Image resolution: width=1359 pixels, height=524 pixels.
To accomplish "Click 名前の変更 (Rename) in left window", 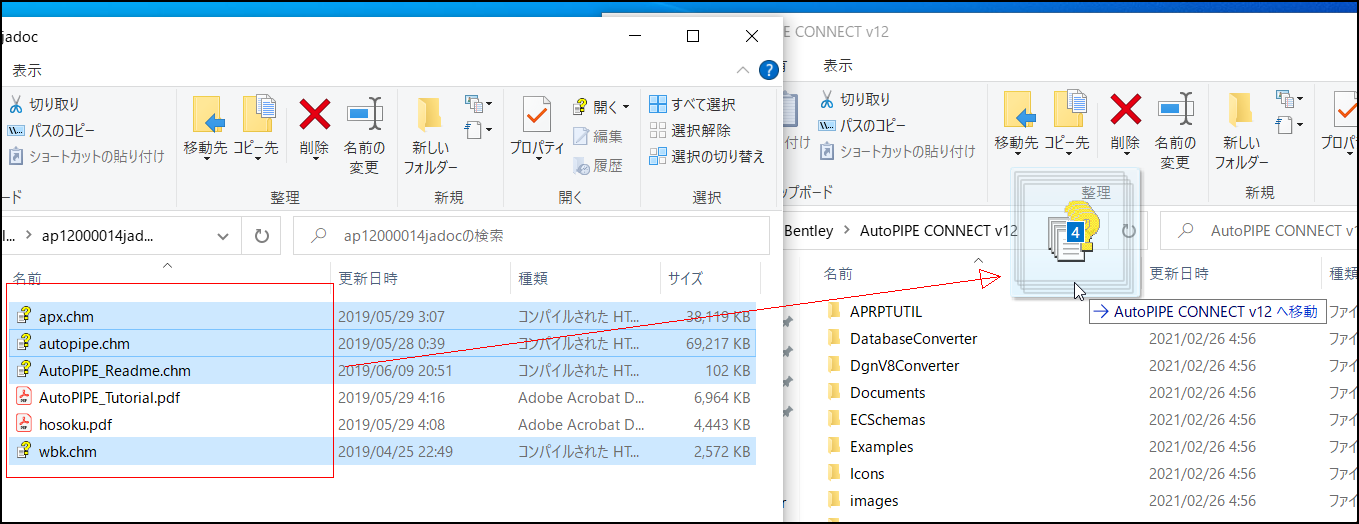I will coord(364,135).
